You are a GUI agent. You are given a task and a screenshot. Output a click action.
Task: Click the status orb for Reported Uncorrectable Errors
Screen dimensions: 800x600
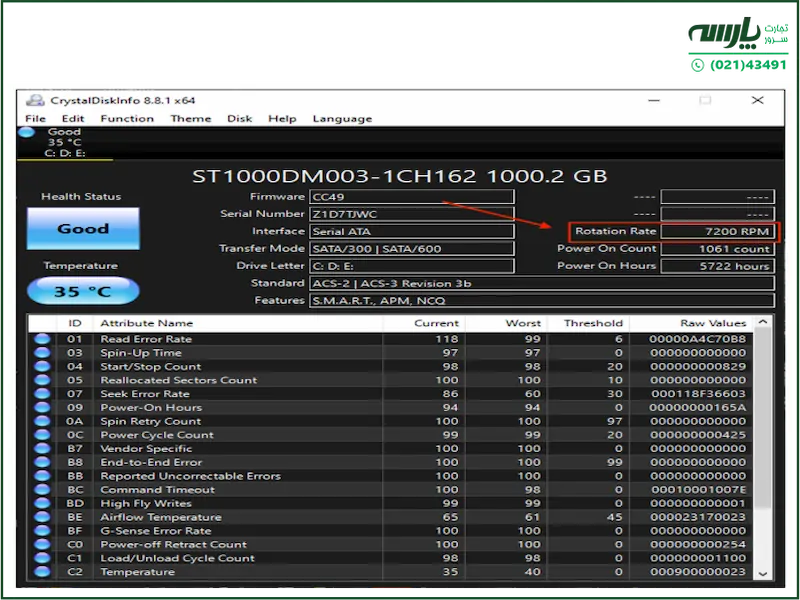click(42, 476)
